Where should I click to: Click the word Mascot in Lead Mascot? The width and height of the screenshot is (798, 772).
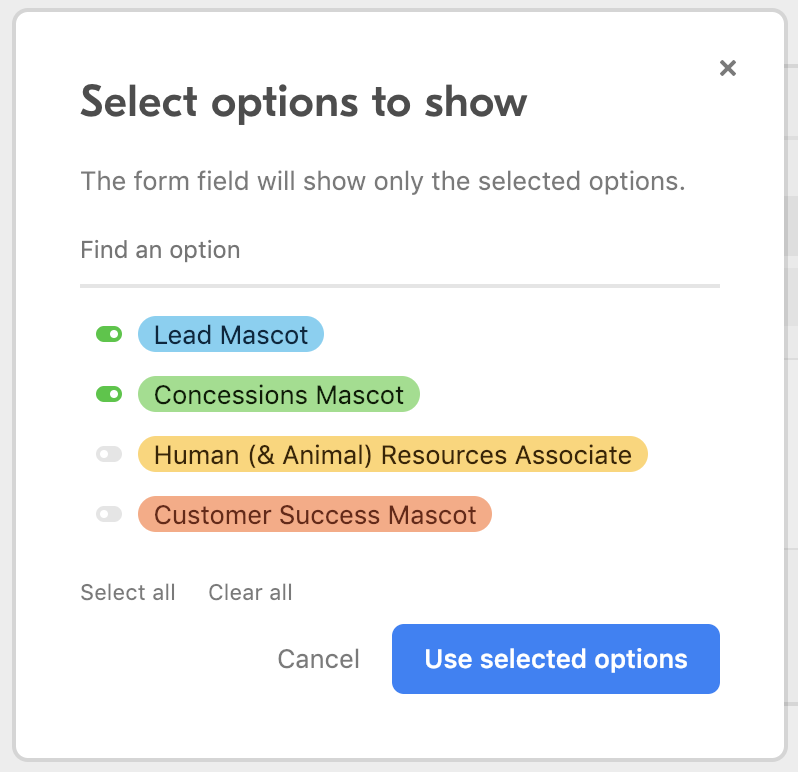click(x=264, y=335)
